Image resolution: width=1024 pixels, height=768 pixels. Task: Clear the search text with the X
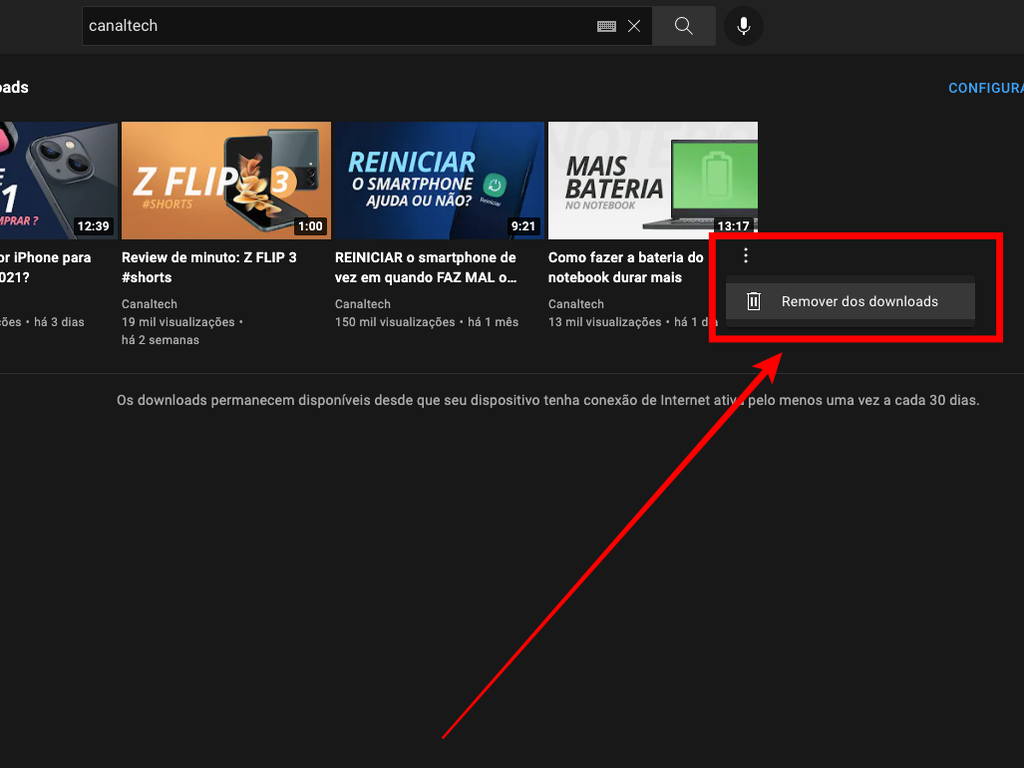[x=633, y=26]
